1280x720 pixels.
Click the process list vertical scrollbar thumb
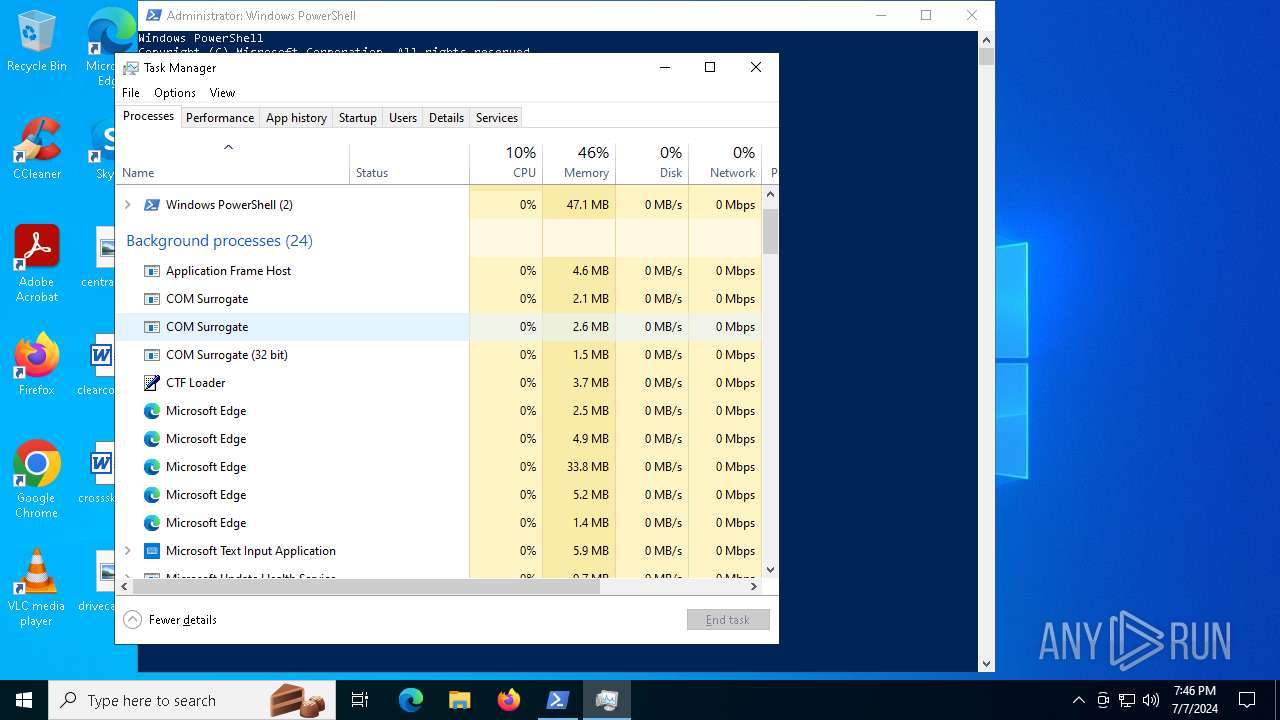pos(770,230)
